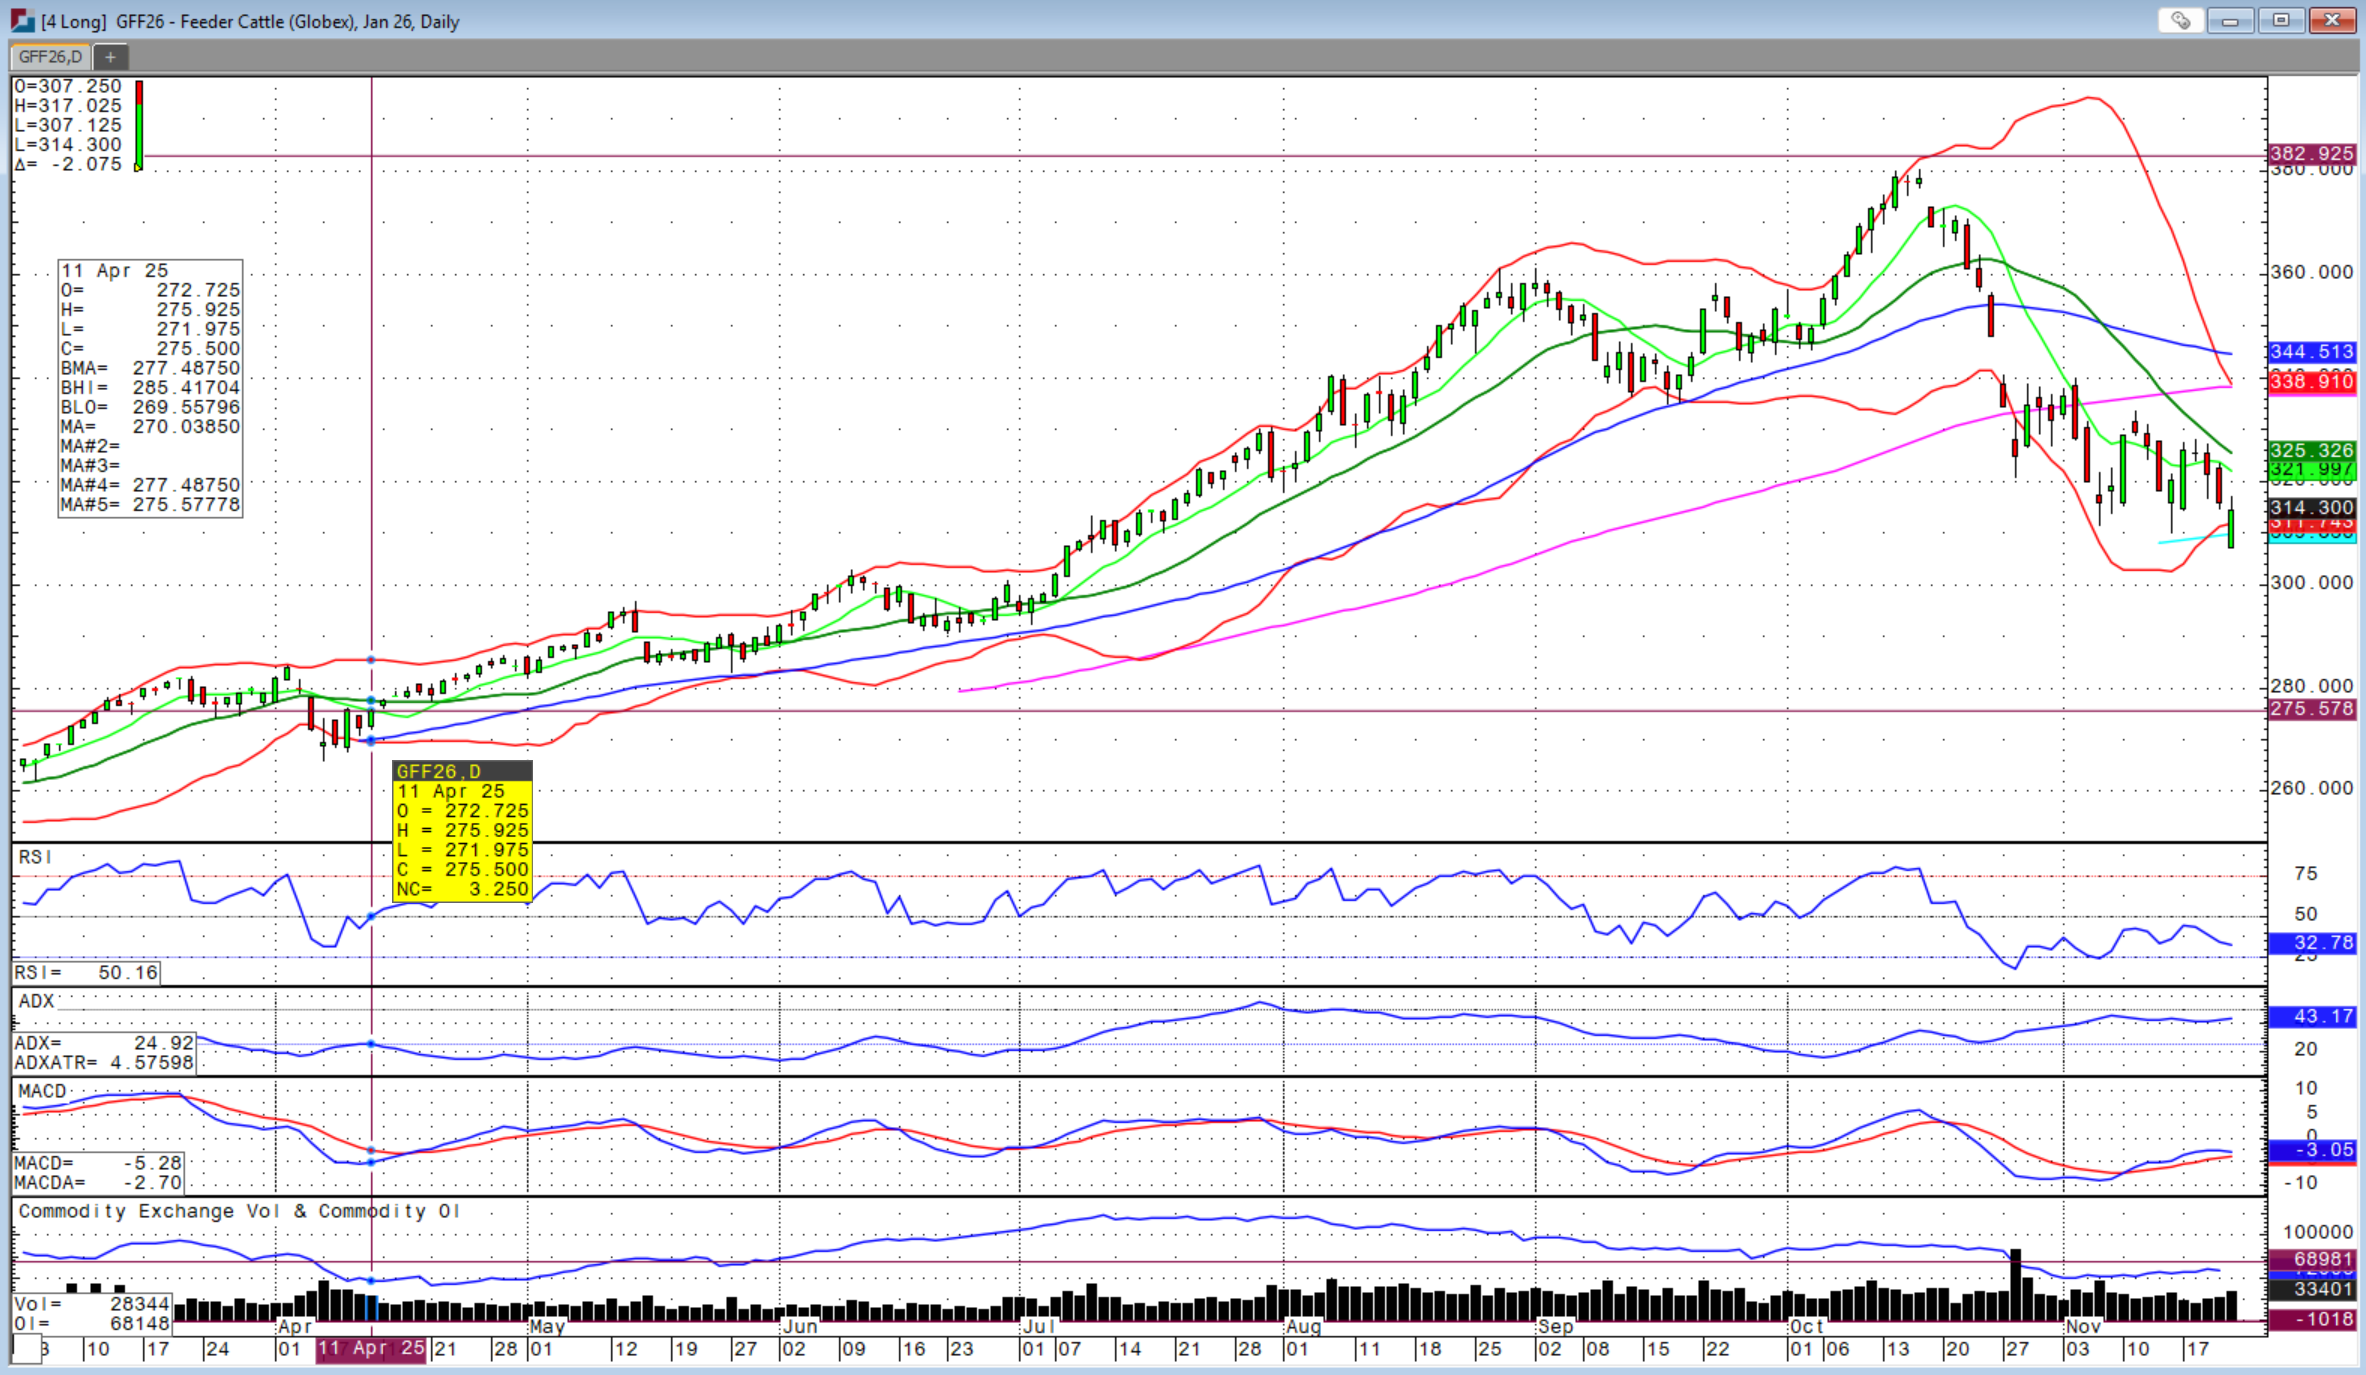The height and width of the screenshot is (1375, 2366).
Task: Click the red-green price range bar indicator
Action: pos(139,125)
